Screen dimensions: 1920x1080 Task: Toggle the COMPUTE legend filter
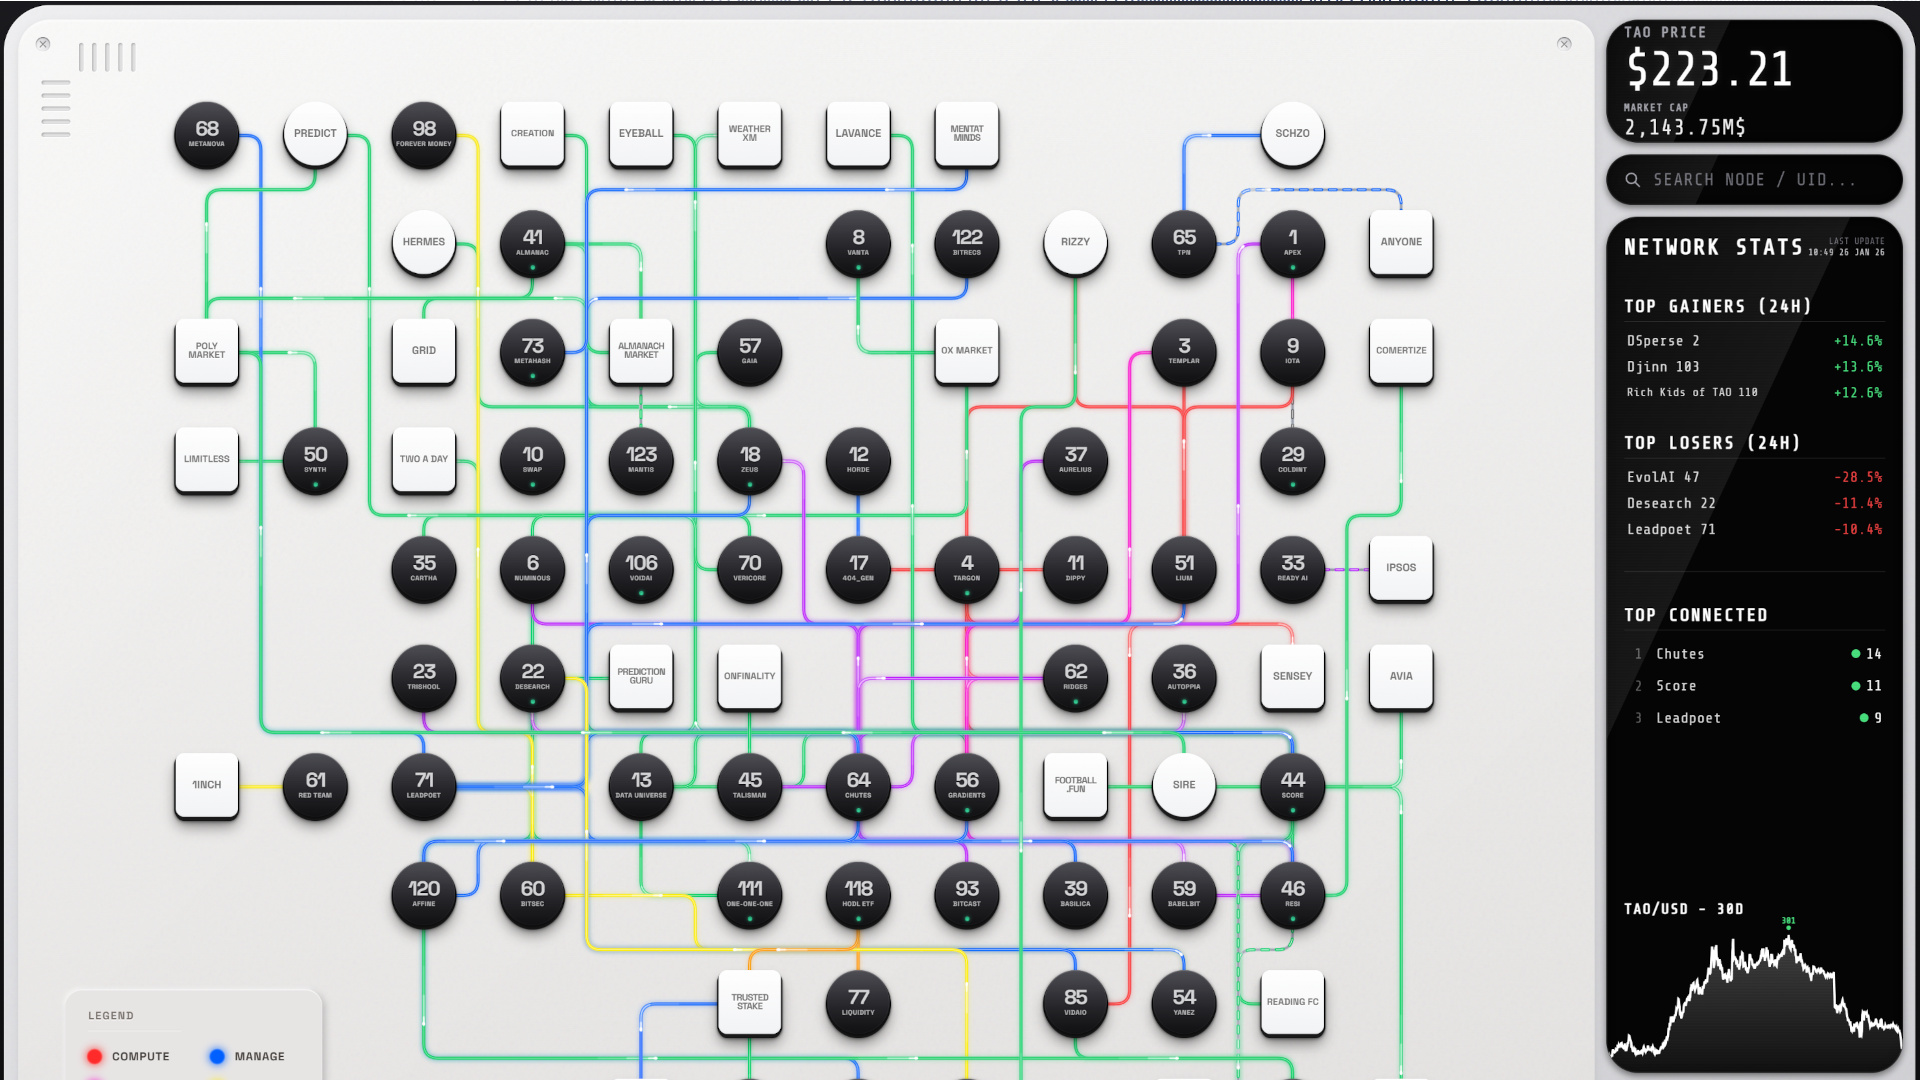click(130, 1056)
